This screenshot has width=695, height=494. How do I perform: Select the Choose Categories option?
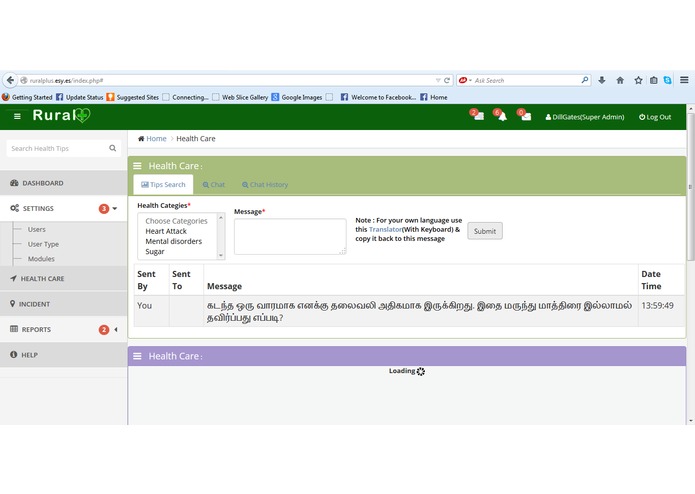[x=176, y=221]
